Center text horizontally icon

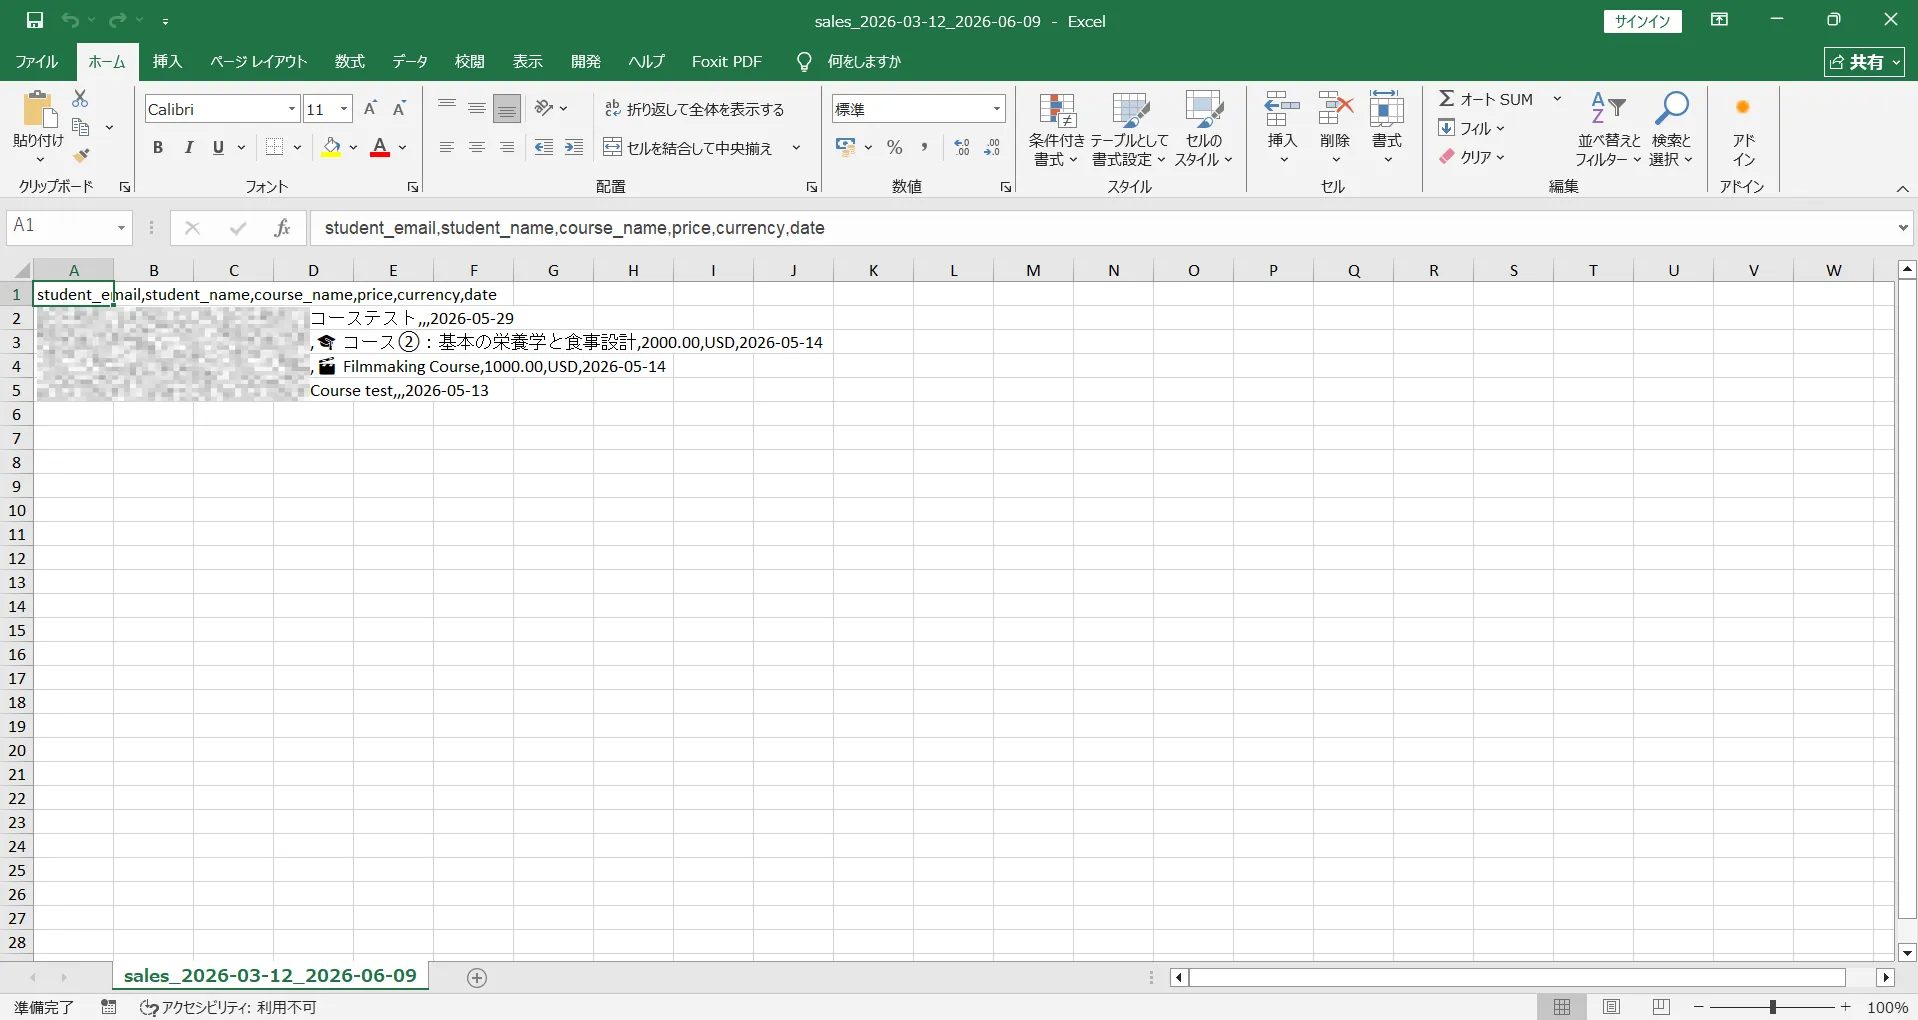coord(477,148)
